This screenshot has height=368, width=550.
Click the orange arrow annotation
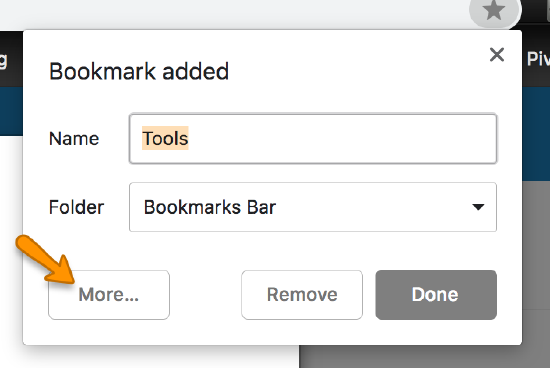click(x=46, y=259)
